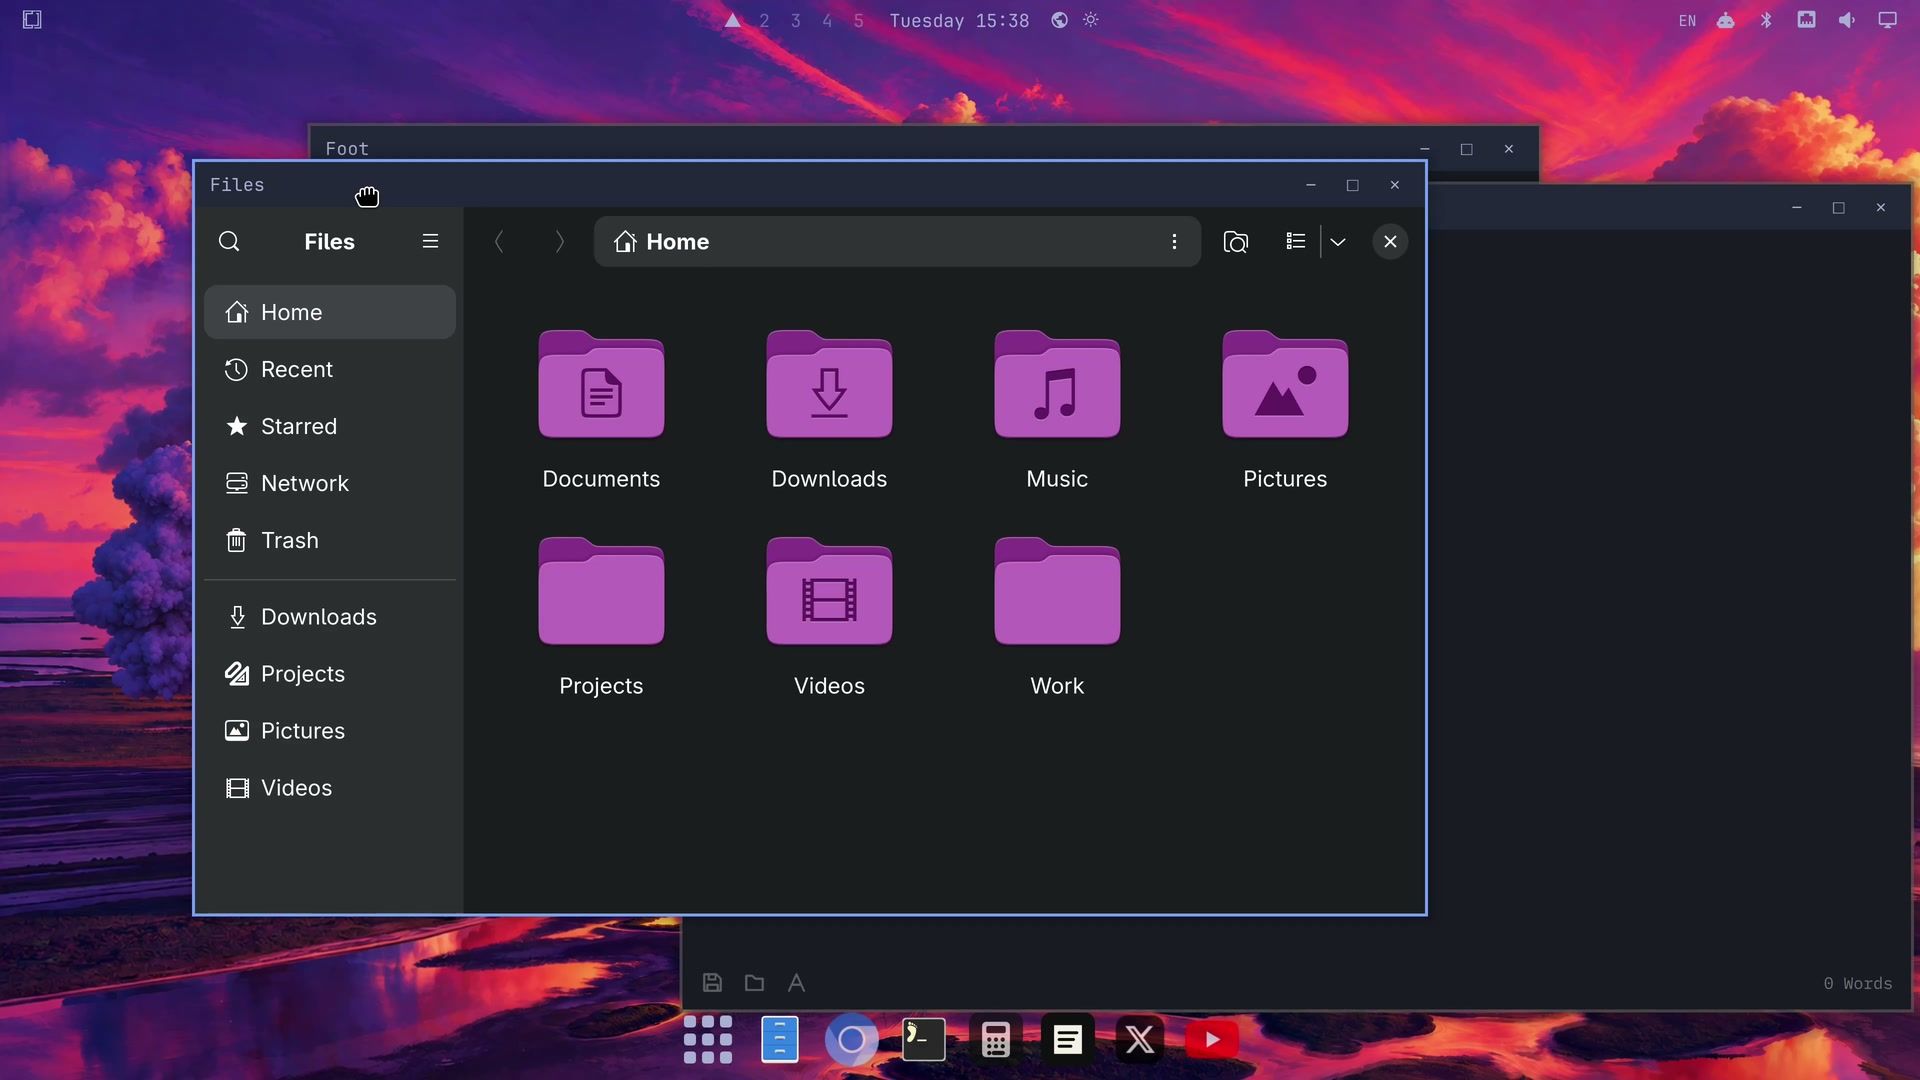Click the Tuesday 15:38 clock
Image resolution: width=1920 pixels, height=1080 pixels.
[x=959, y=21]
